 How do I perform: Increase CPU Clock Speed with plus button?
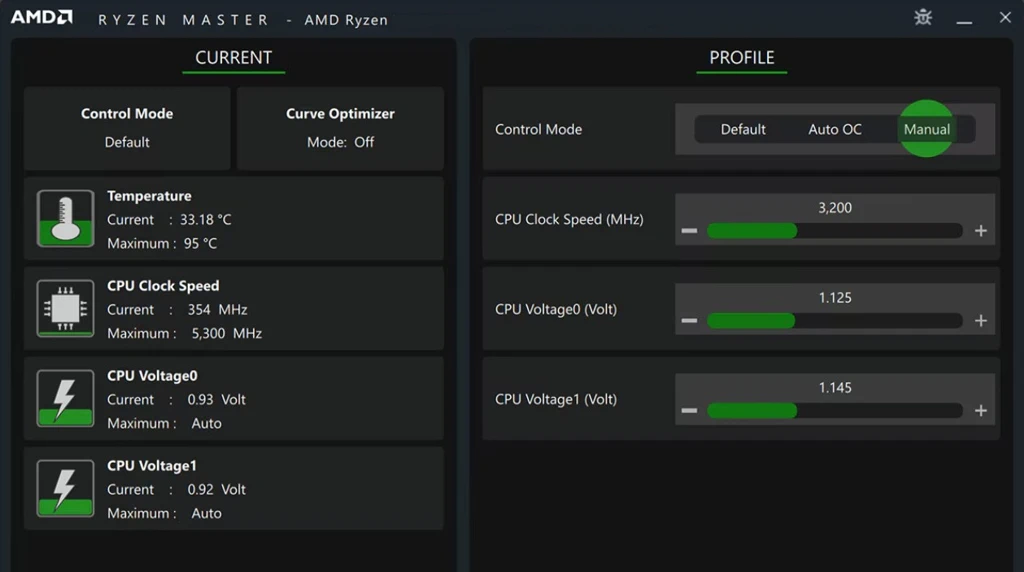coord(980,230)
